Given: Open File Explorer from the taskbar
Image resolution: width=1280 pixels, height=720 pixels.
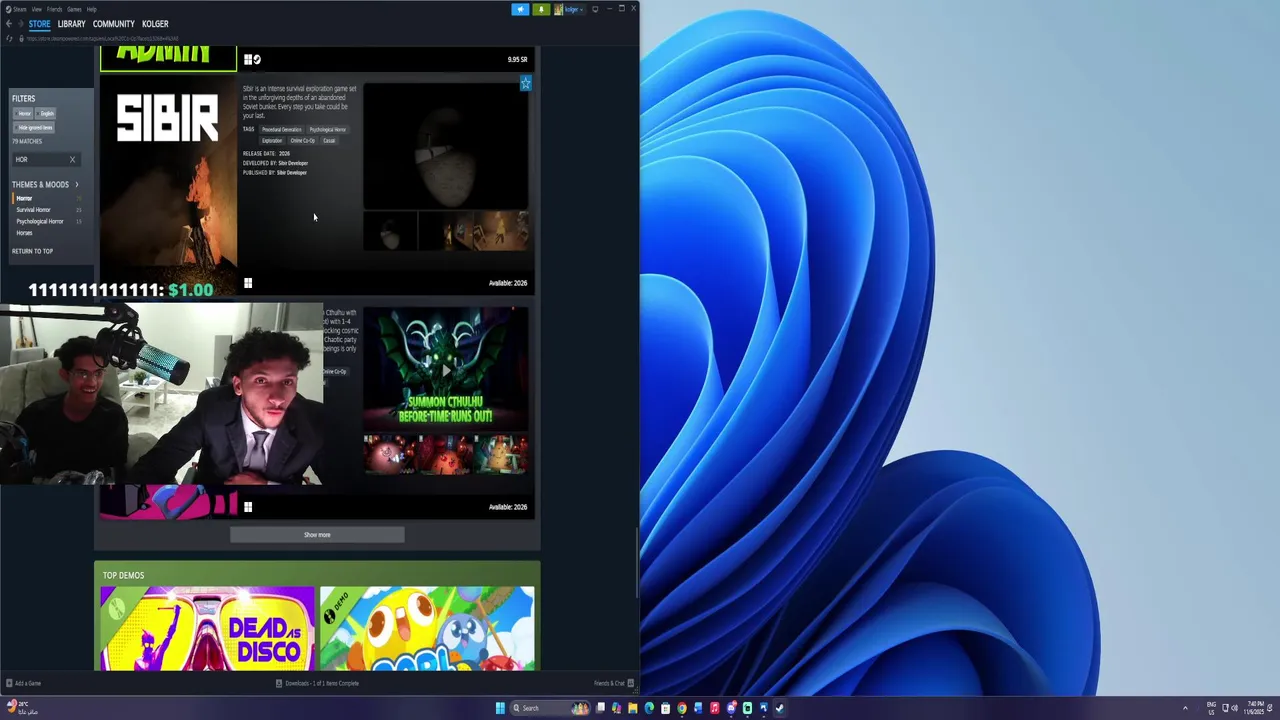Looking at the screenshot, I should click(x=632, y=708).
